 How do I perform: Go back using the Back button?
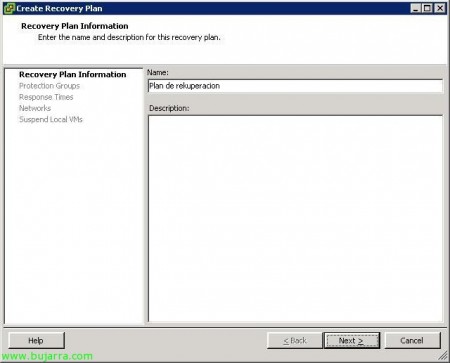coord(295,340)
